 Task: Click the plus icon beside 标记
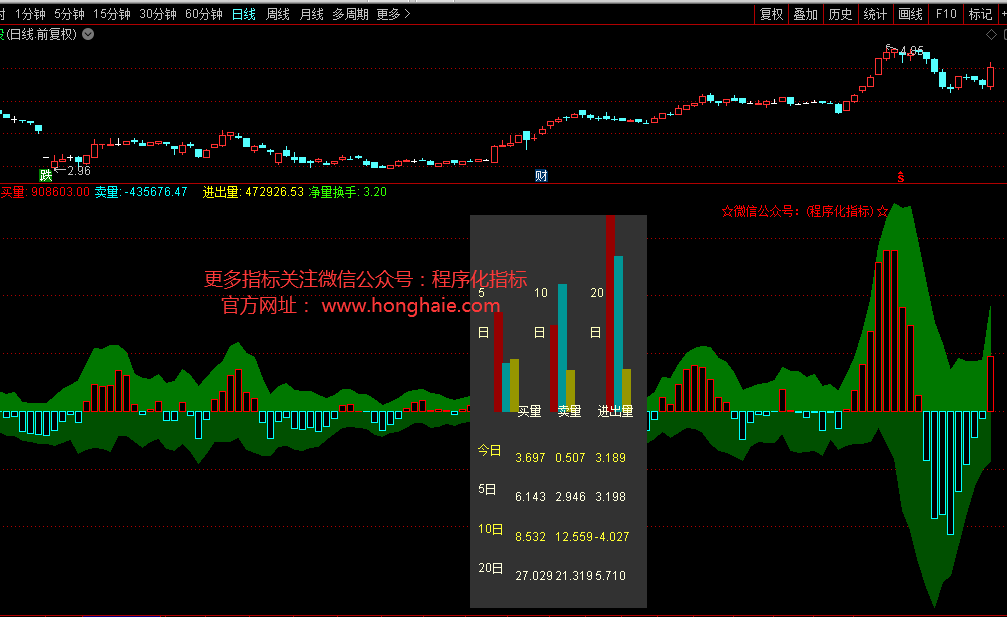pos(1000,14)
